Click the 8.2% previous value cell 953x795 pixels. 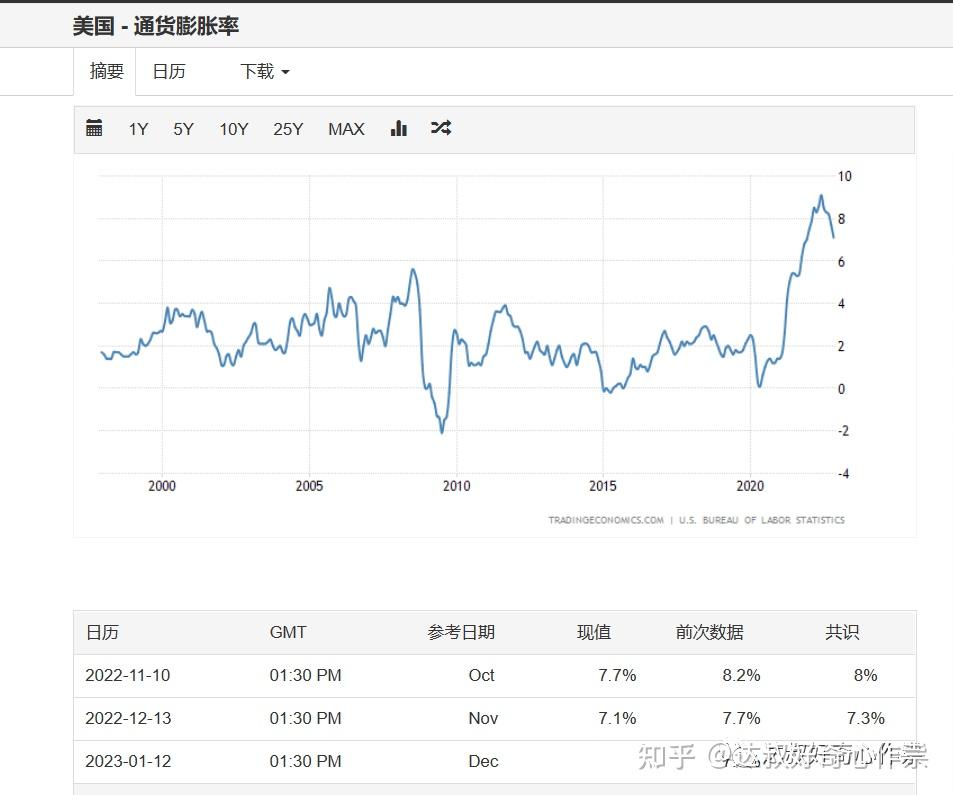click(x=741, y=675)
